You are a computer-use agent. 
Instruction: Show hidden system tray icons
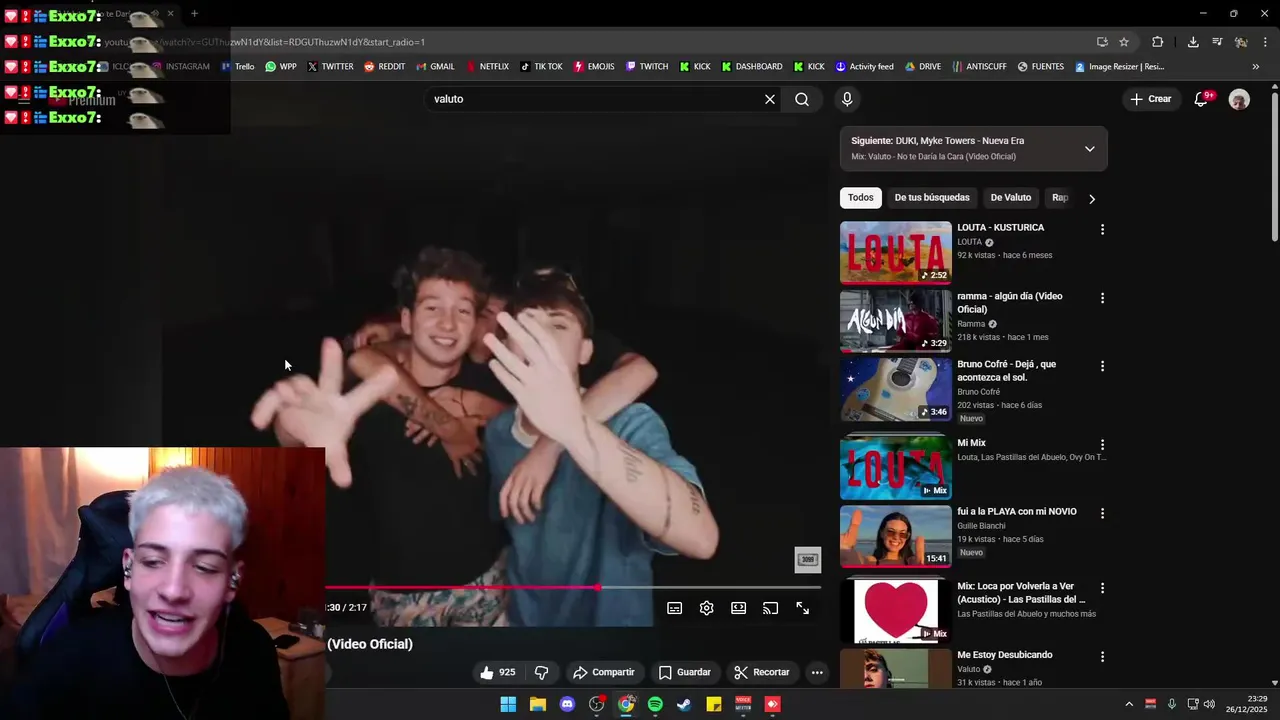(1129, 704)
